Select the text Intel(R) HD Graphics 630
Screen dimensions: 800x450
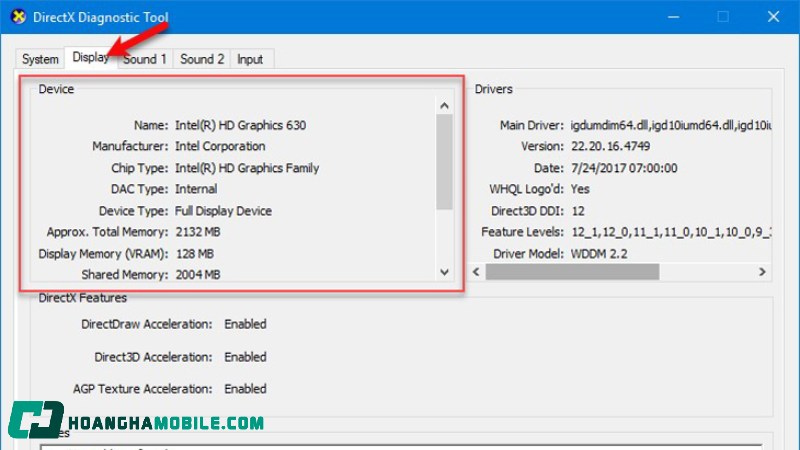240,126
